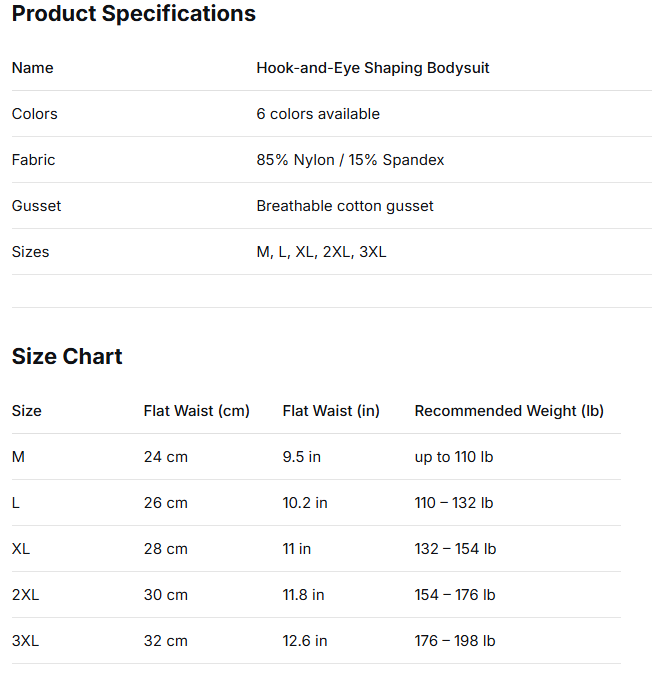Select the 176 – 198 lb weight cell
Image resolution: width=652 pixels, height=677 pixels.
pyautogui.click(x=455, y=641)
